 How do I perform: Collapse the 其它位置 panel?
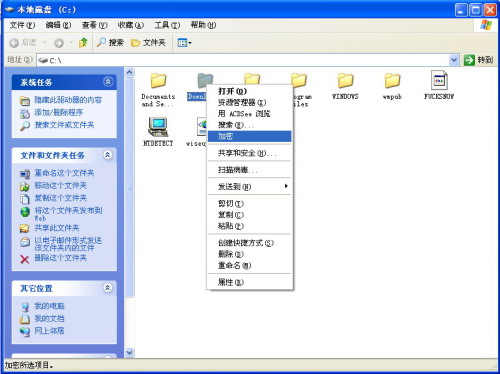tap(107, 288)
